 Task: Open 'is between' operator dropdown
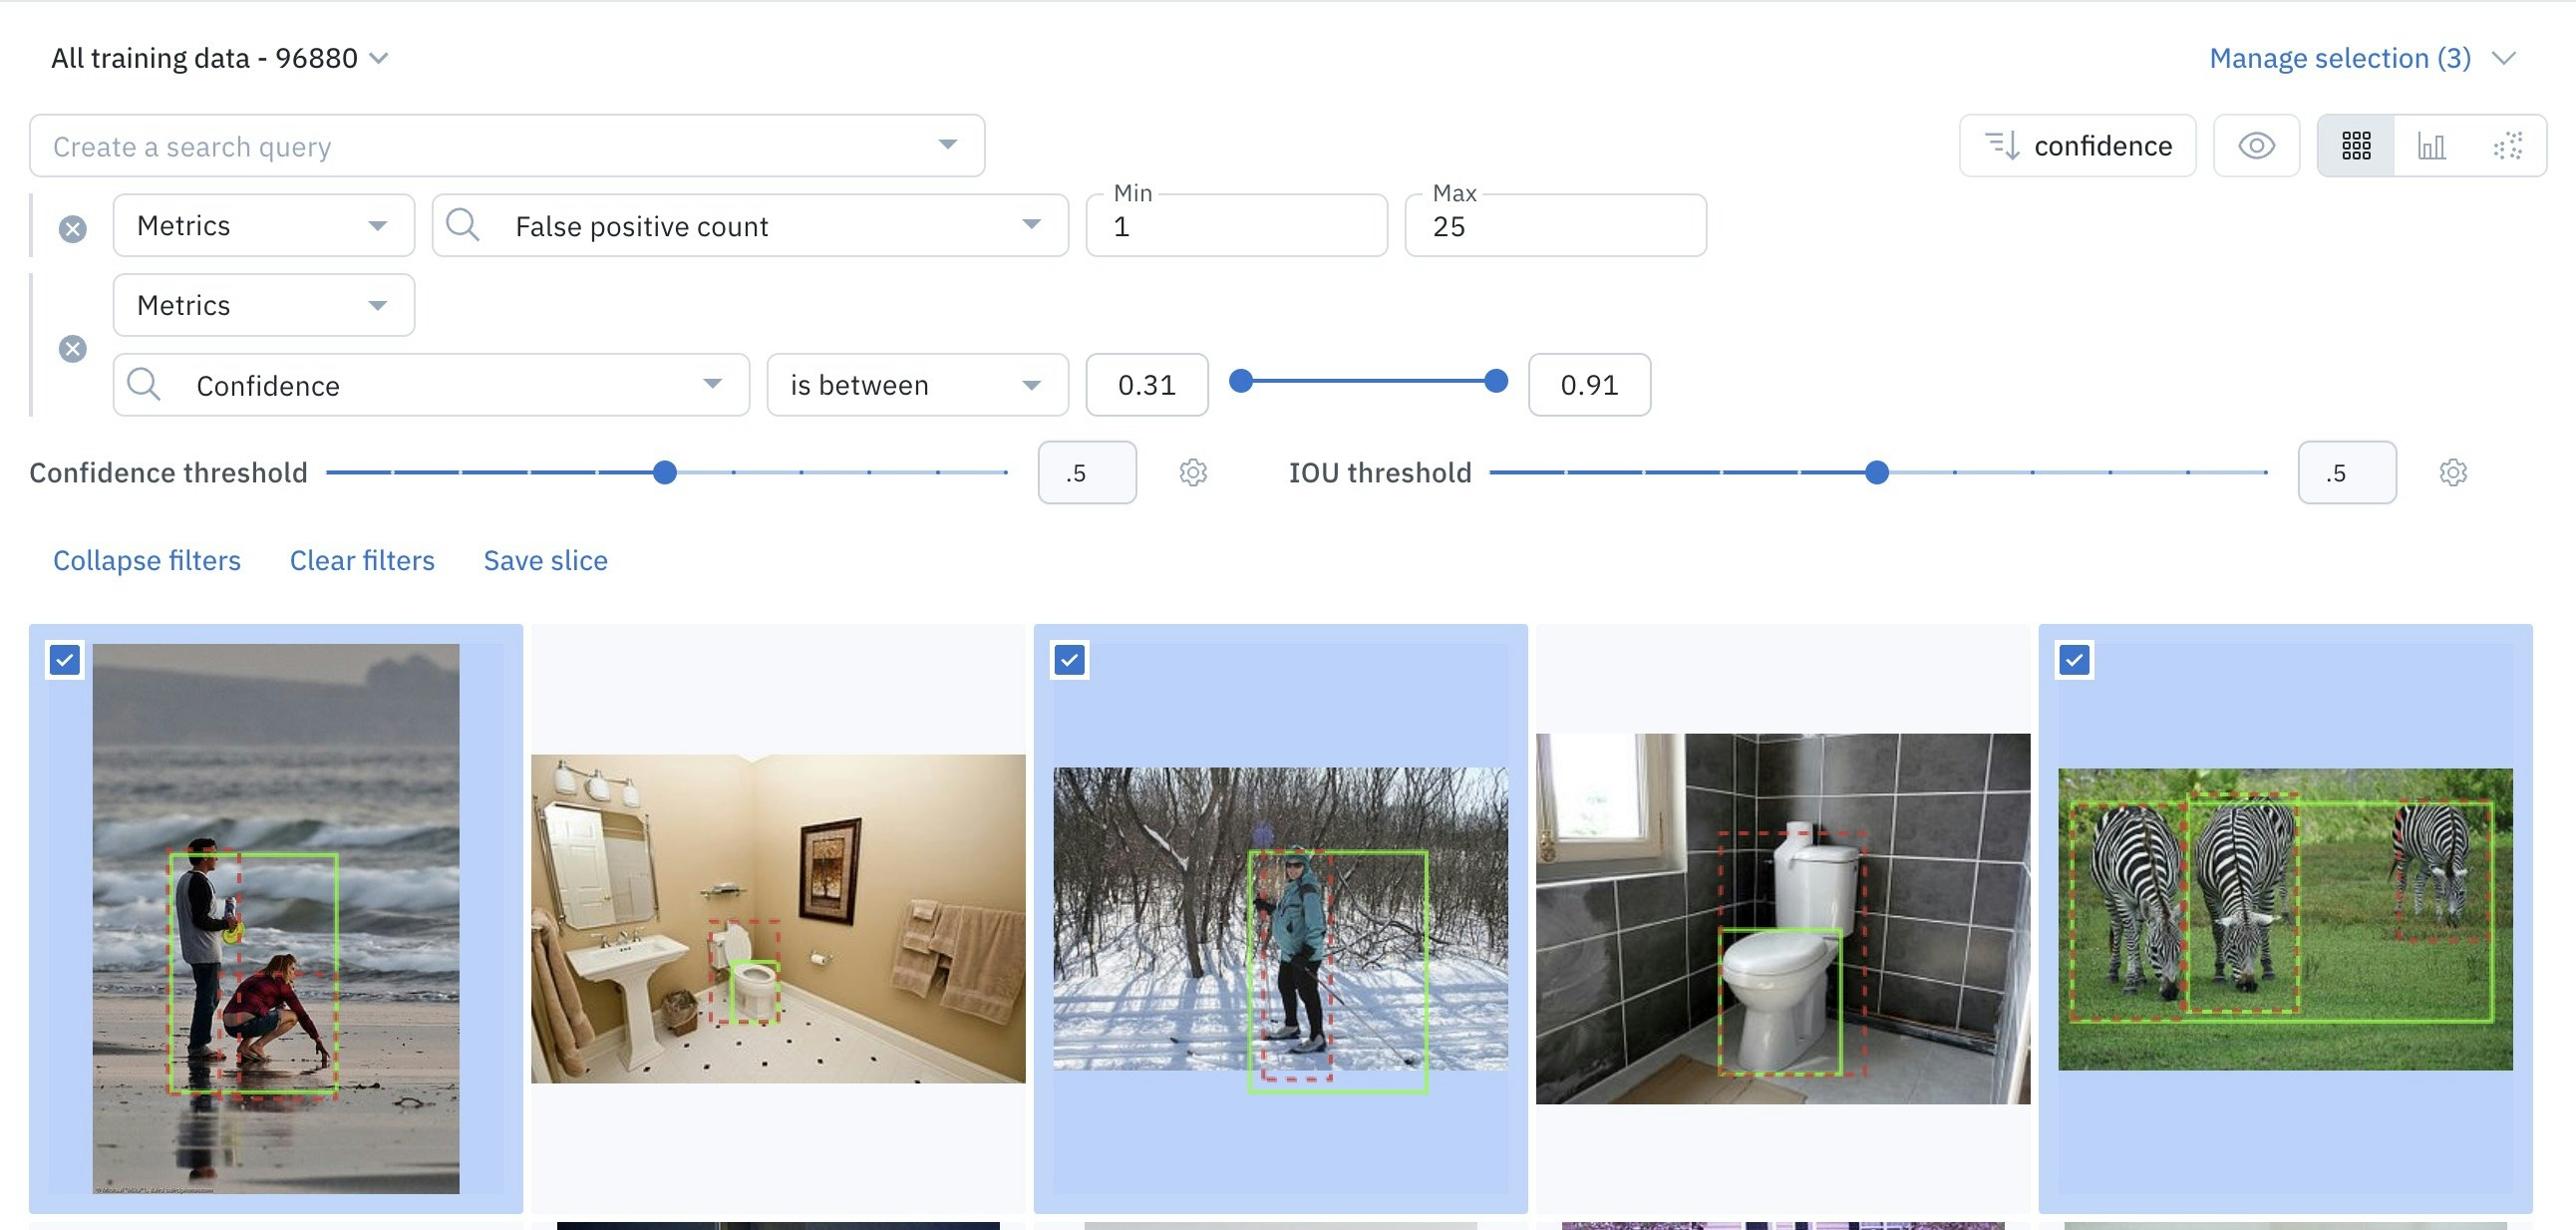(x=917, y=384)
